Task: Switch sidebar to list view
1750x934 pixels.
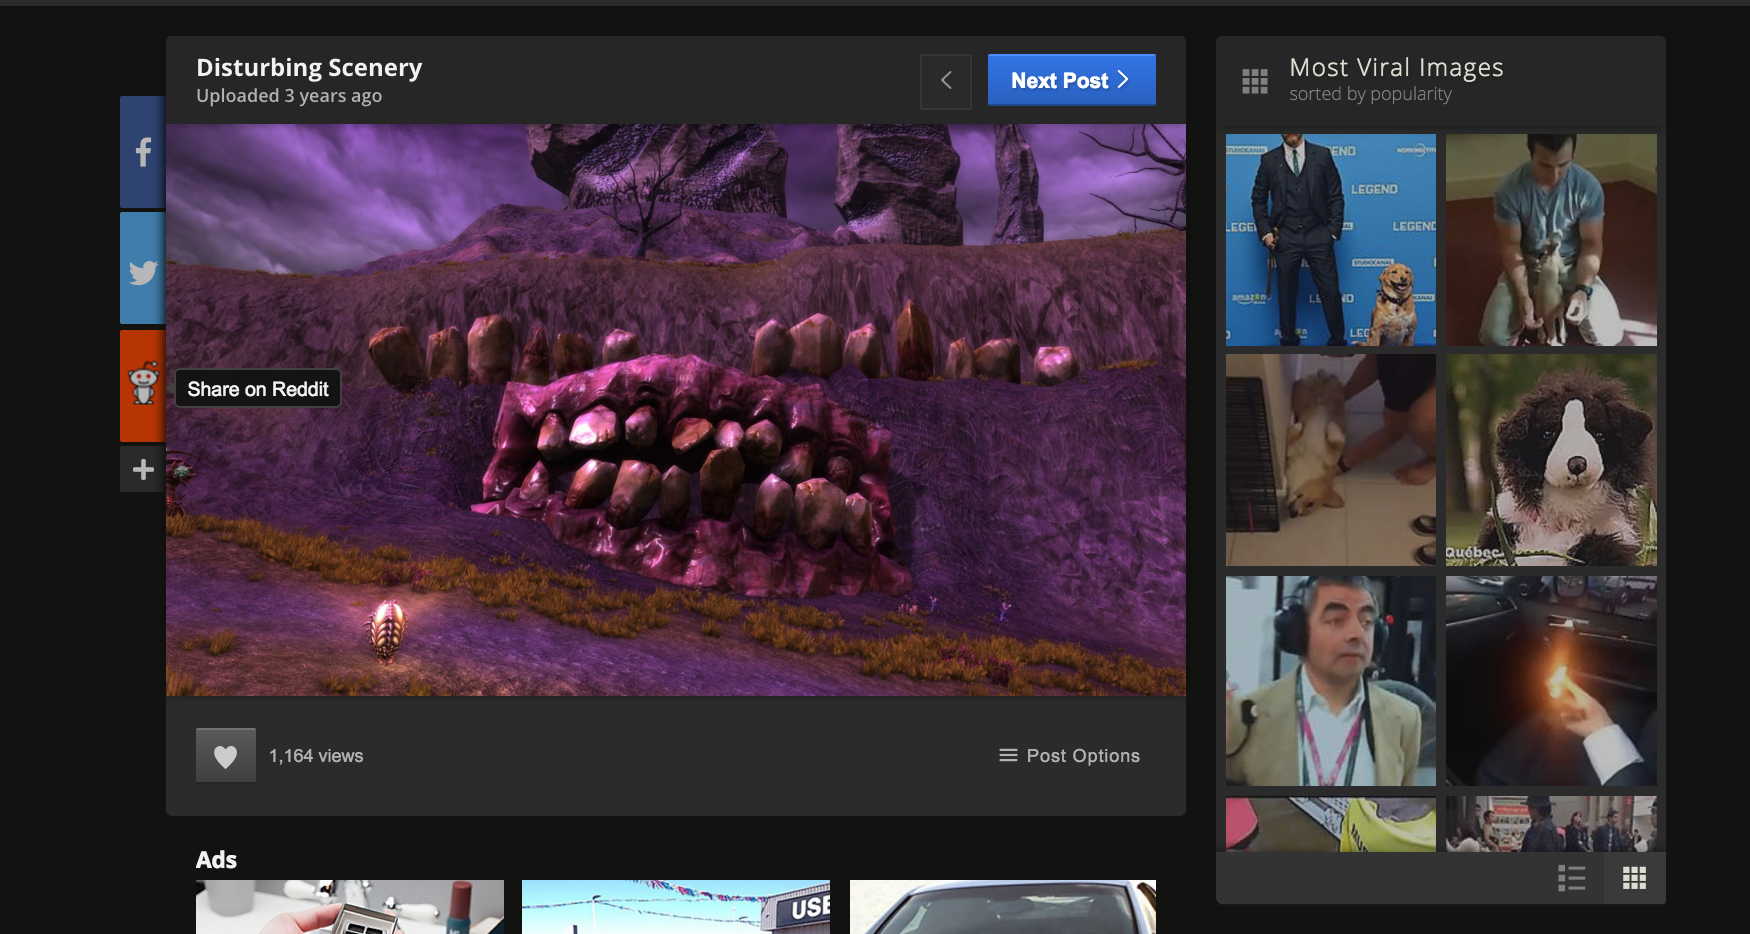Action: coord(1572,878)
